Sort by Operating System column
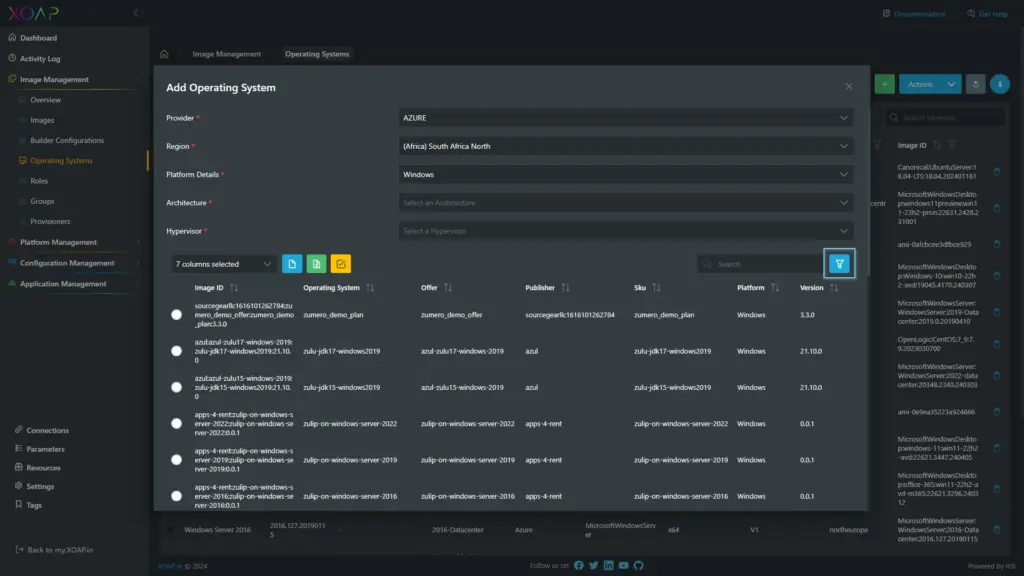Image resolution: width=1024 pixels, height=576 pixels. [370, 288]
